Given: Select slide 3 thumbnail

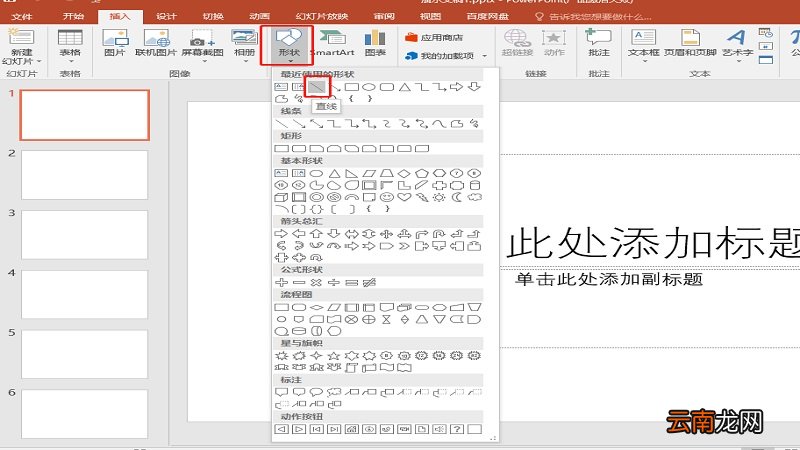Looking at the screenshot, I should [84, 235].
